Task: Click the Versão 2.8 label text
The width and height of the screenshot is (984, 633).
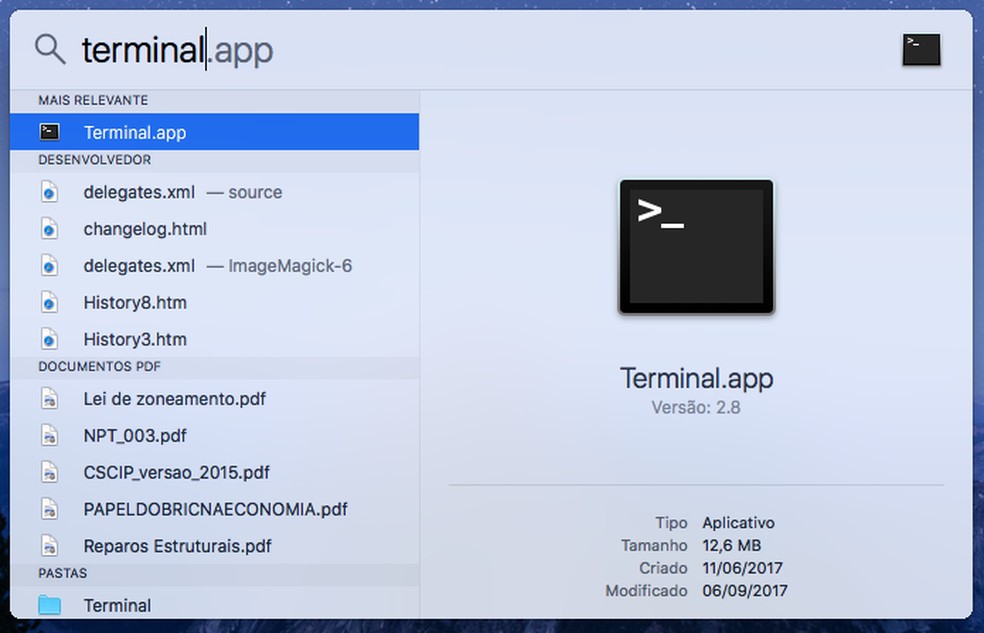Action: coord(696,407)
